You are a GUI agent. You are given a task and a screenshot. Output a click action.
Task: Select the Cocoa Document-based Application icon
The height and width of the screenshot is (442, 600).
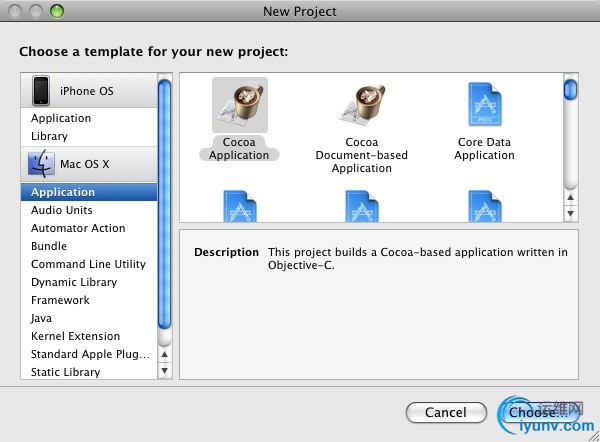pyautogui.click(x=362, y=105)
